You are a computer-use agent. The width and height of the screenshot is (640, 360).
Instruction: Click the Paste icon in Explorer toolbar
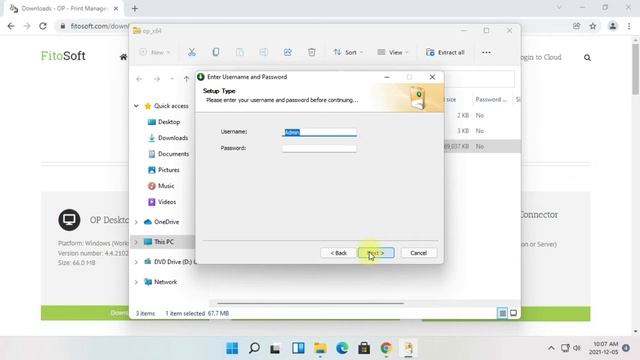[240, 52]
